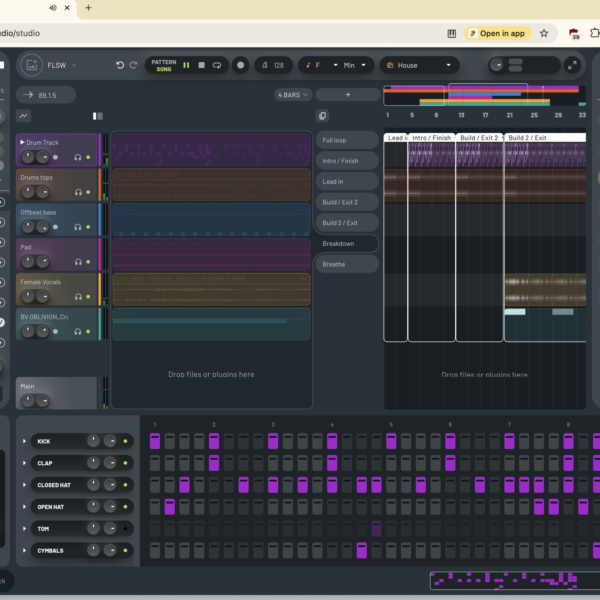Mute the KICK channel green LED
This screenshot has height=600, width=600.
click(x=126, y=441)
